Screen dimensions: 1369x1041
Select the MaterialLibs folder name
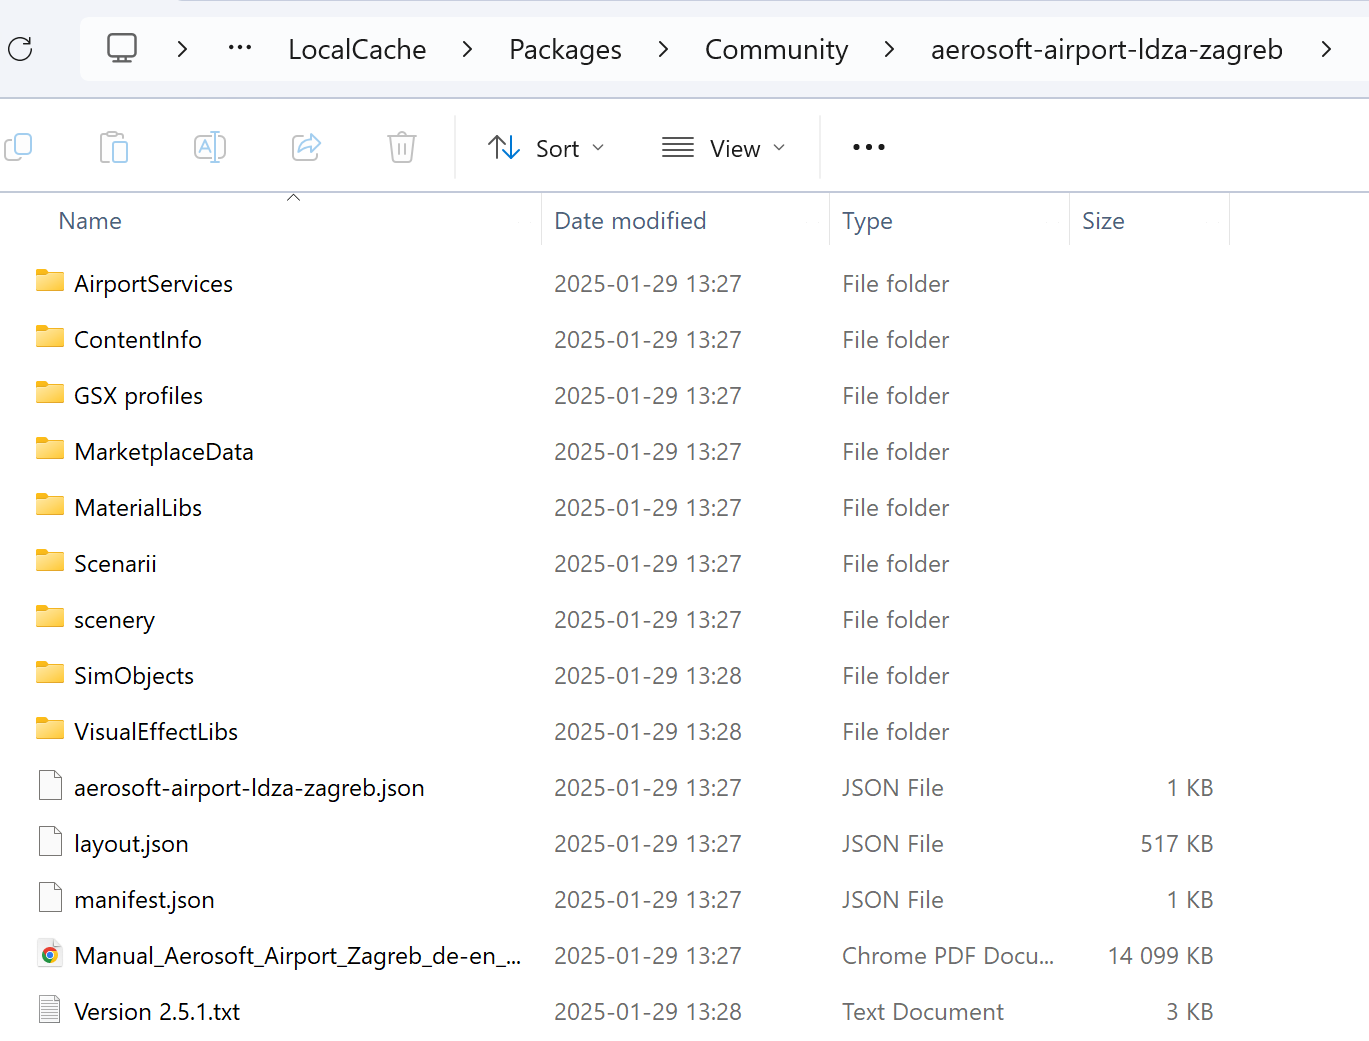138,508
